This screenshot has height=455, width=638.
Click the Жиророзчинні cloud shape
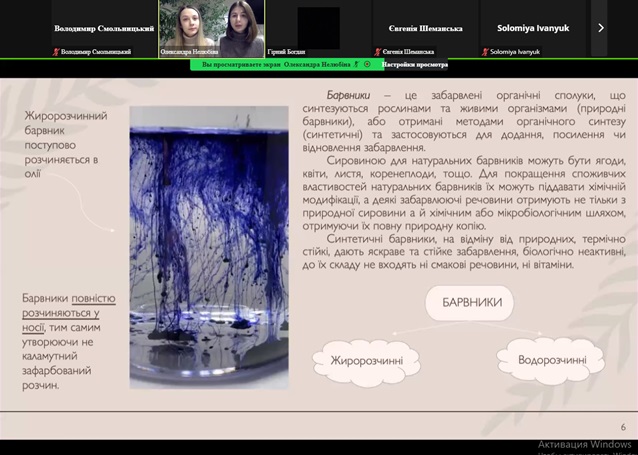coord(367,361)
